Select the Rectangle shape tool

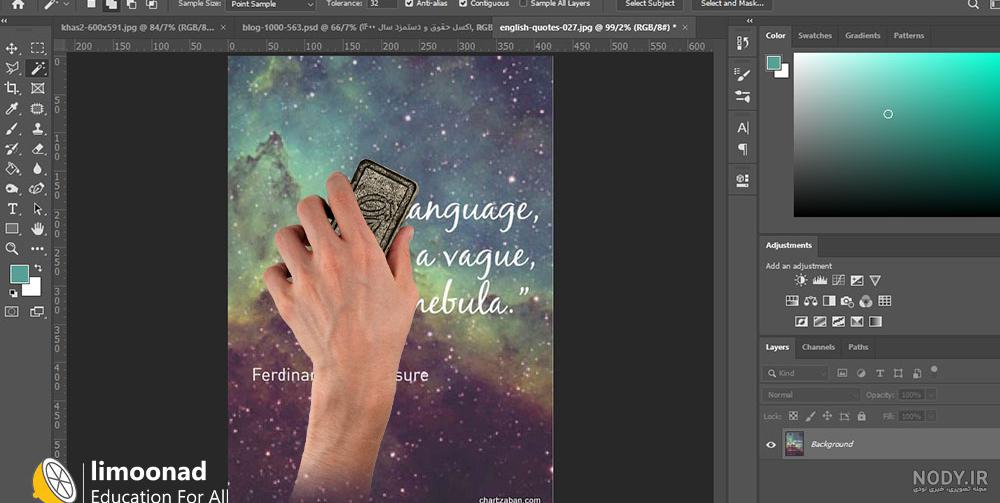tap(11, 228)
